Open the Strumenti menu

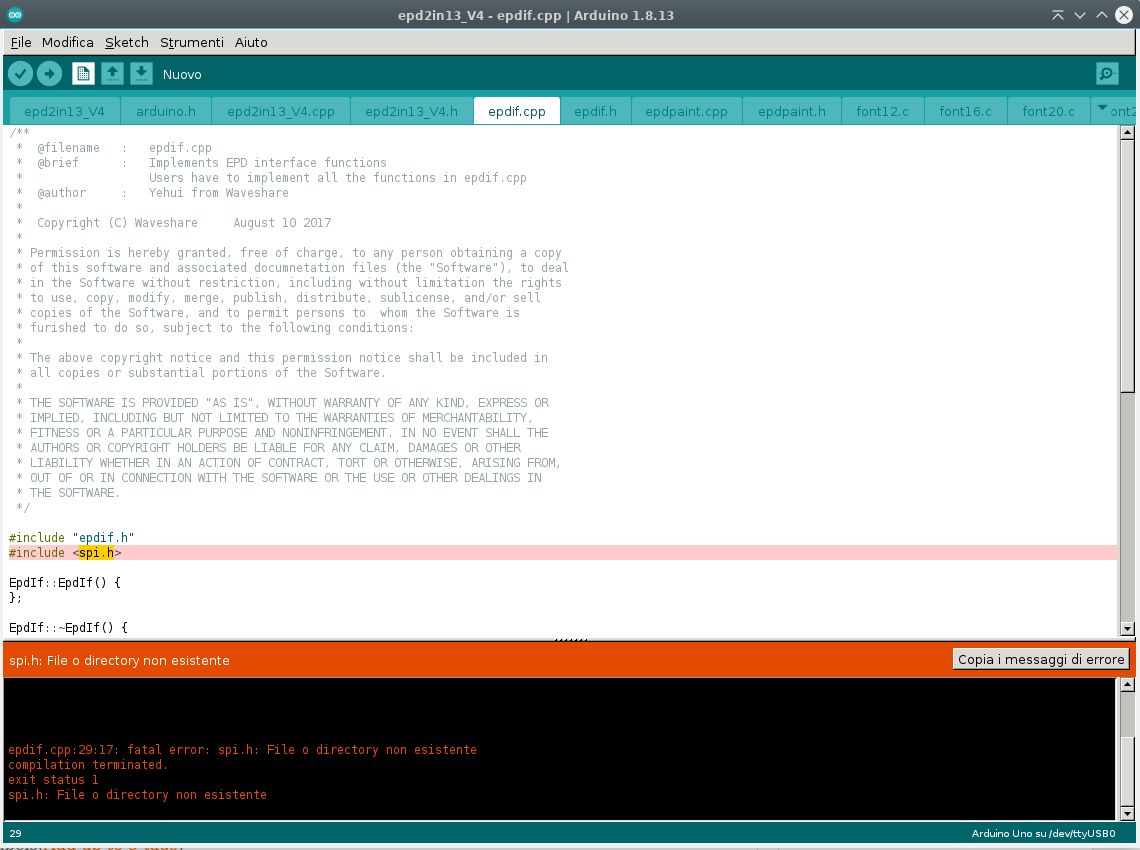click(x=192, y=42)
